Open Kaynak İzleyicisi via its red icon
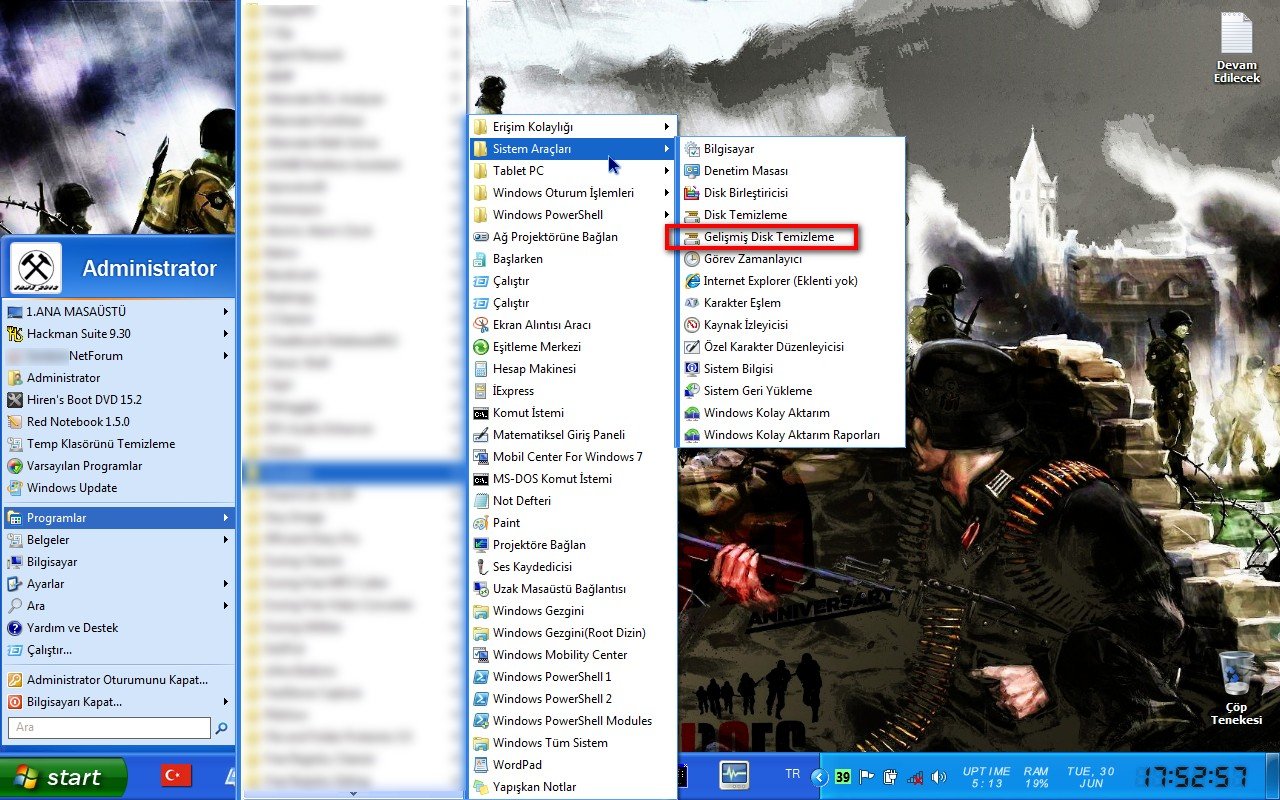The image size is (1280, 800). click(692, 325)
